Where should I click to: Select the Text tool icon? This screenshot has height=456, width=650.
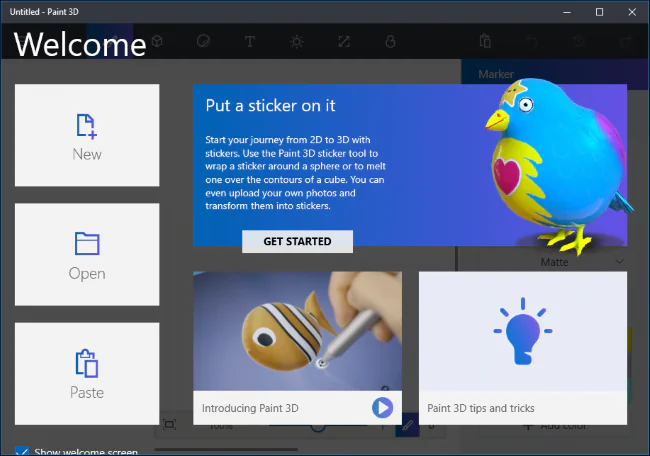point(250,41)
